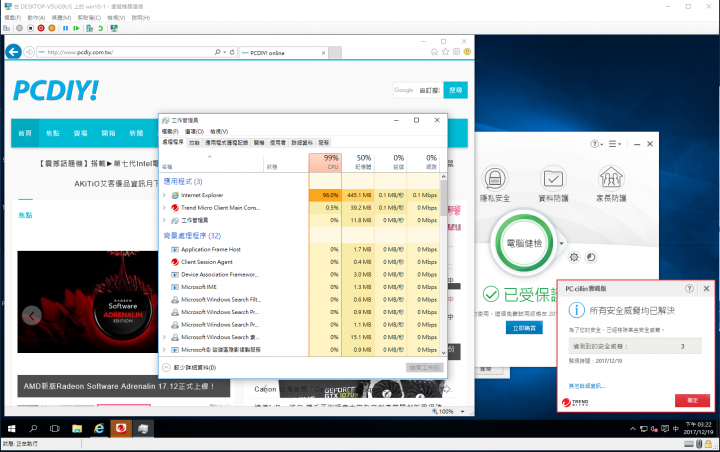
Task: Open the PC-cillin hamburger menu dropdown
Action: tap(615, 144)
